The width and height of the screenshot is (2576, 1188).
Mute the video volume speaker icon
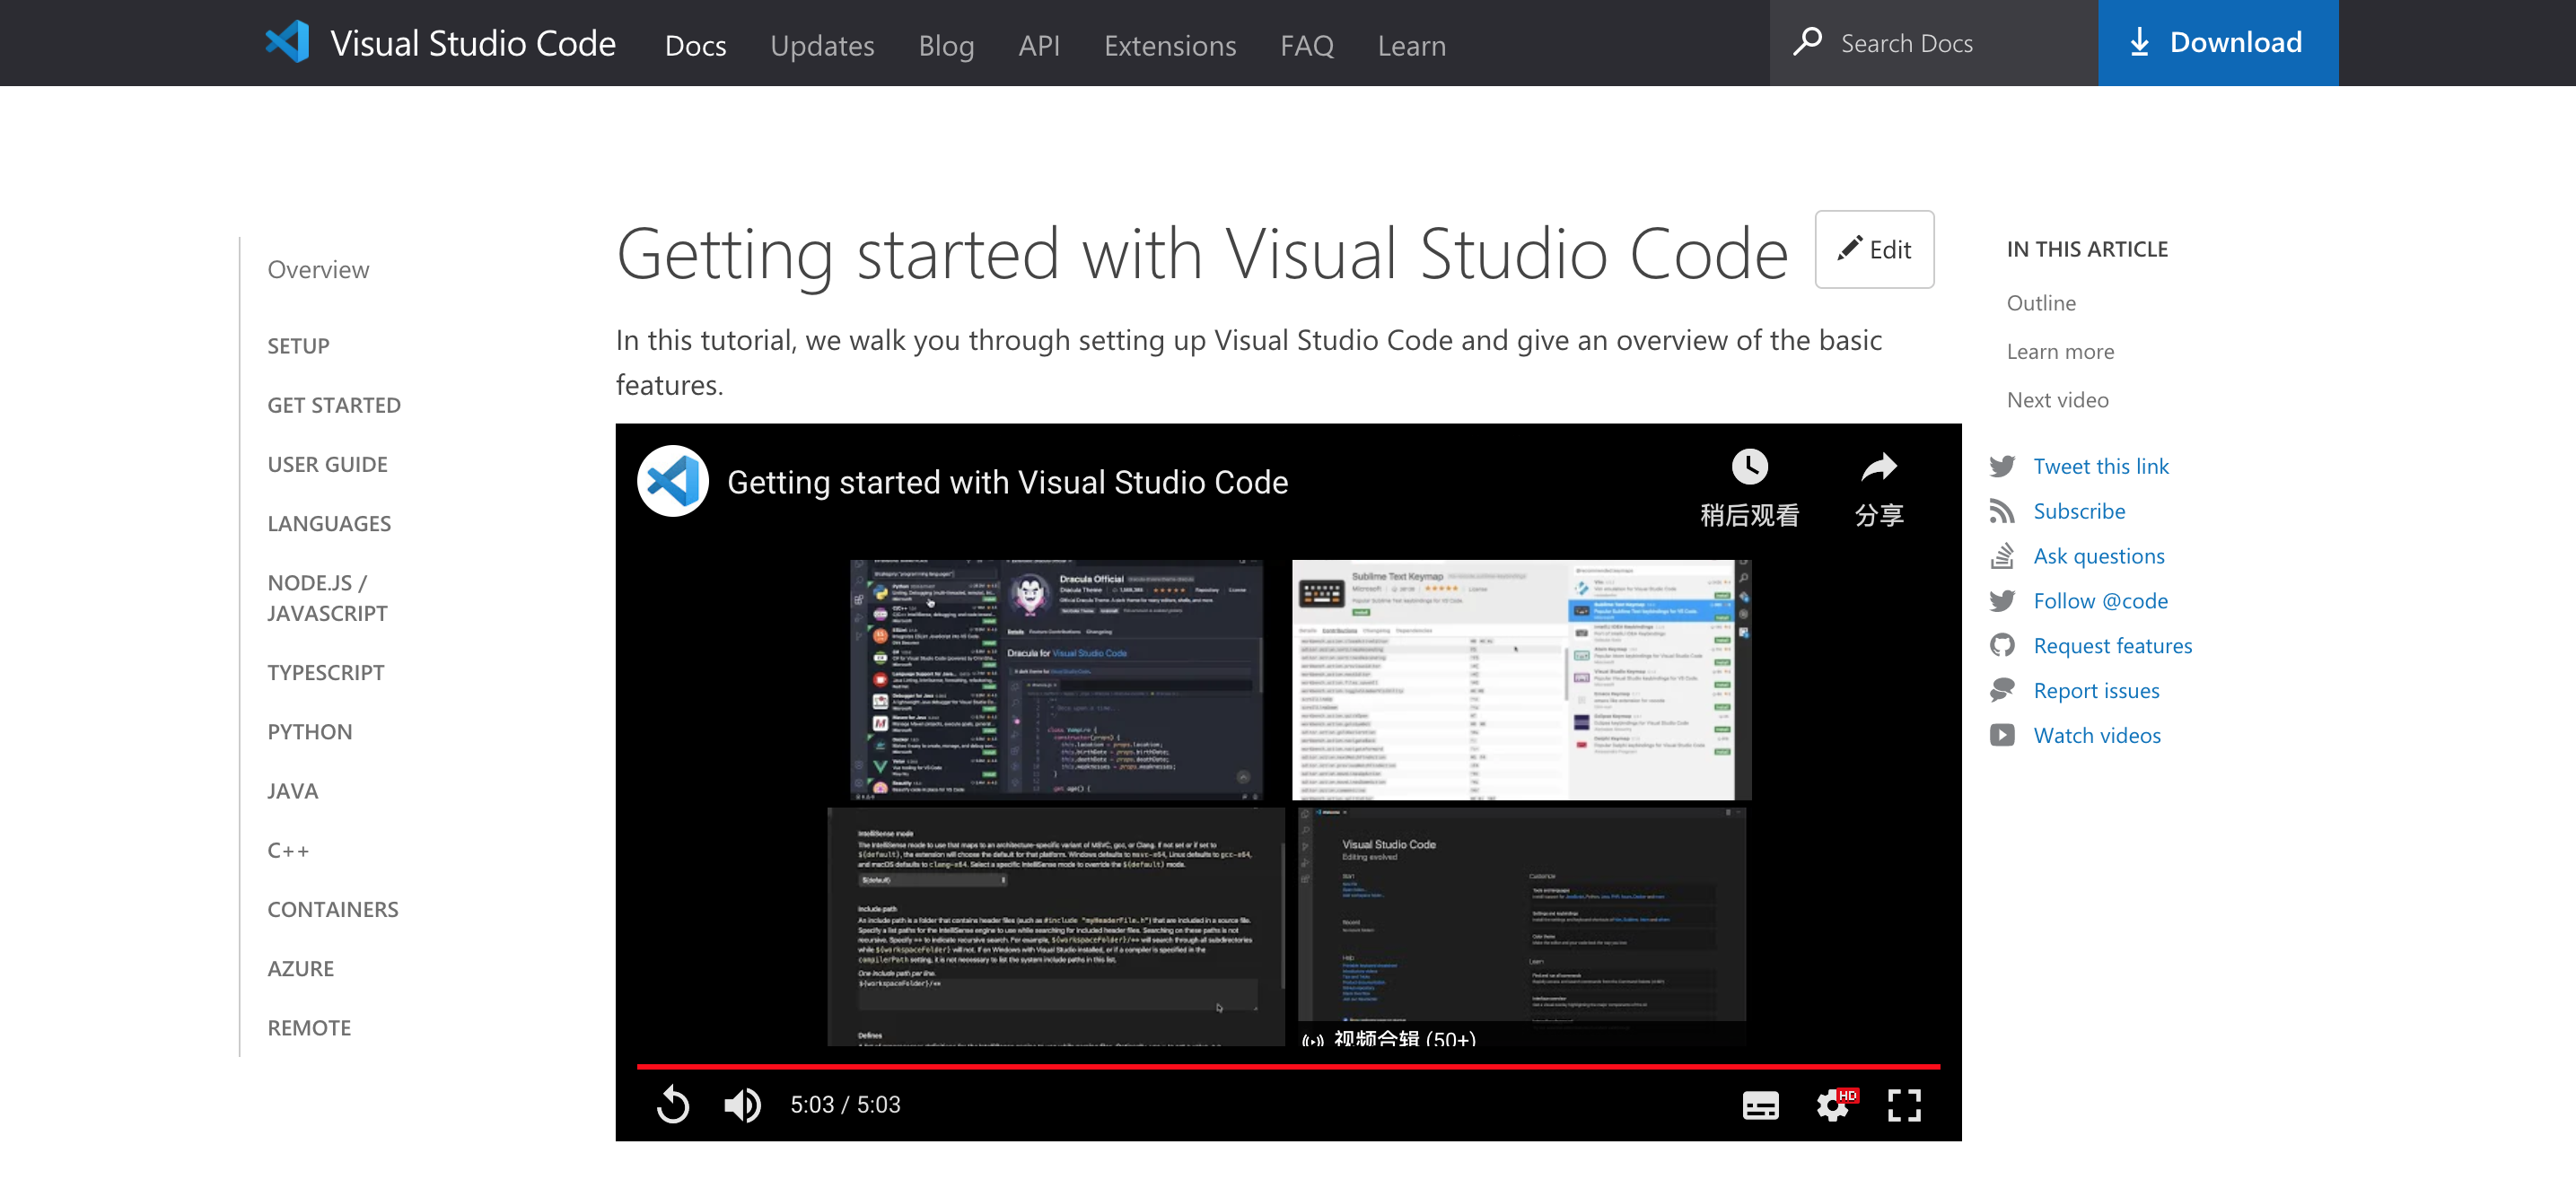coord(742,1104)
